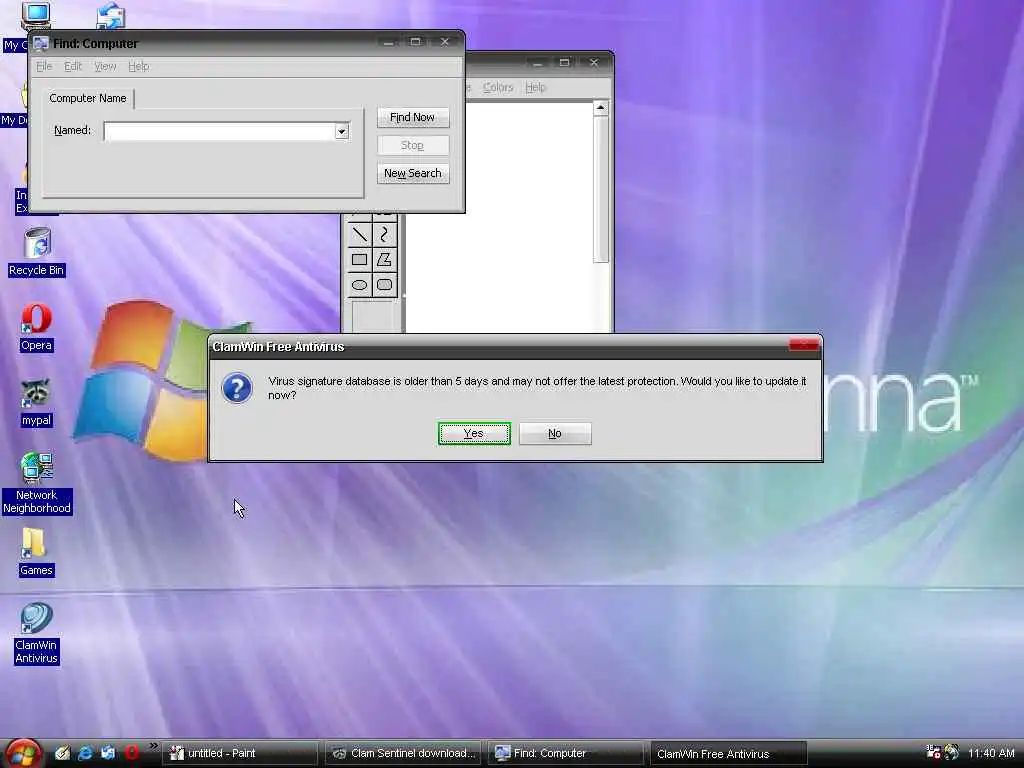
Task: Click the New Search button
Action: (x=413, y=173)
